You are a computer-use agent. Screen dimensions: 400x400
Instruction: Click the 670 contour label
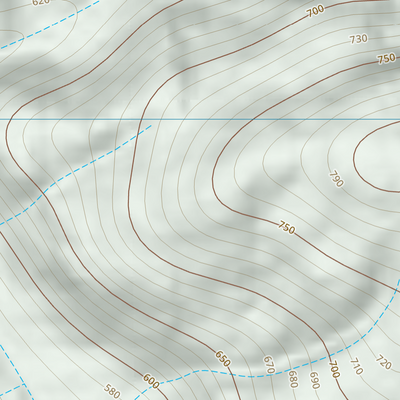click(269, 365)
